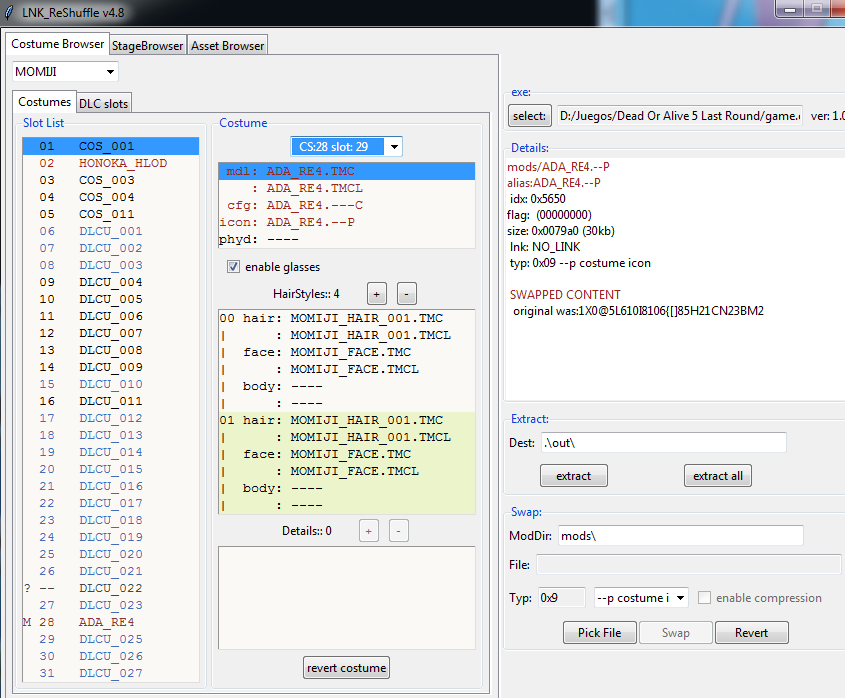Screen dimensions: 845x698
Task: Expand the CS:28 slot: 29 combo box
Action: coord(346,147)
